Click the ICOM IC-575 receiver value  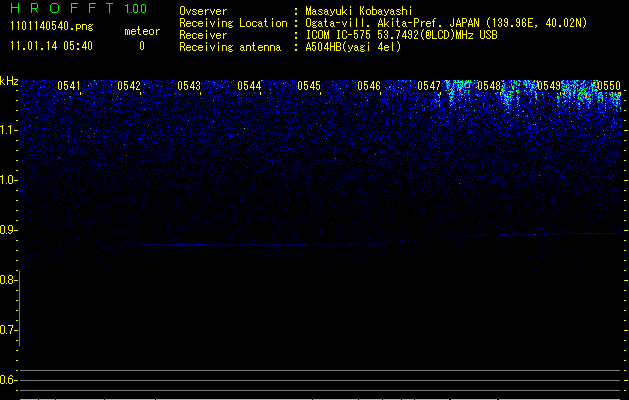[x=401, y=35]
